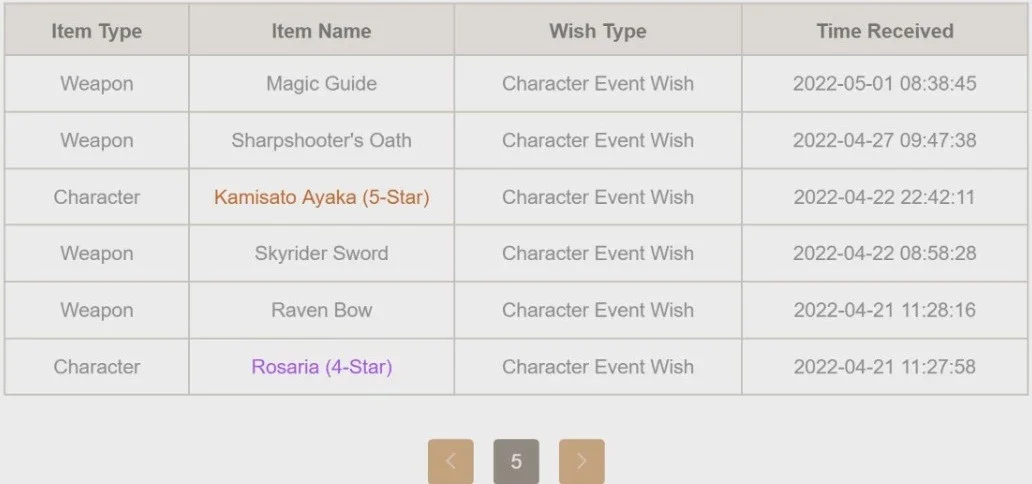Click the Item Type column header
The image size is (1032, 484).
tap(97, 31)
